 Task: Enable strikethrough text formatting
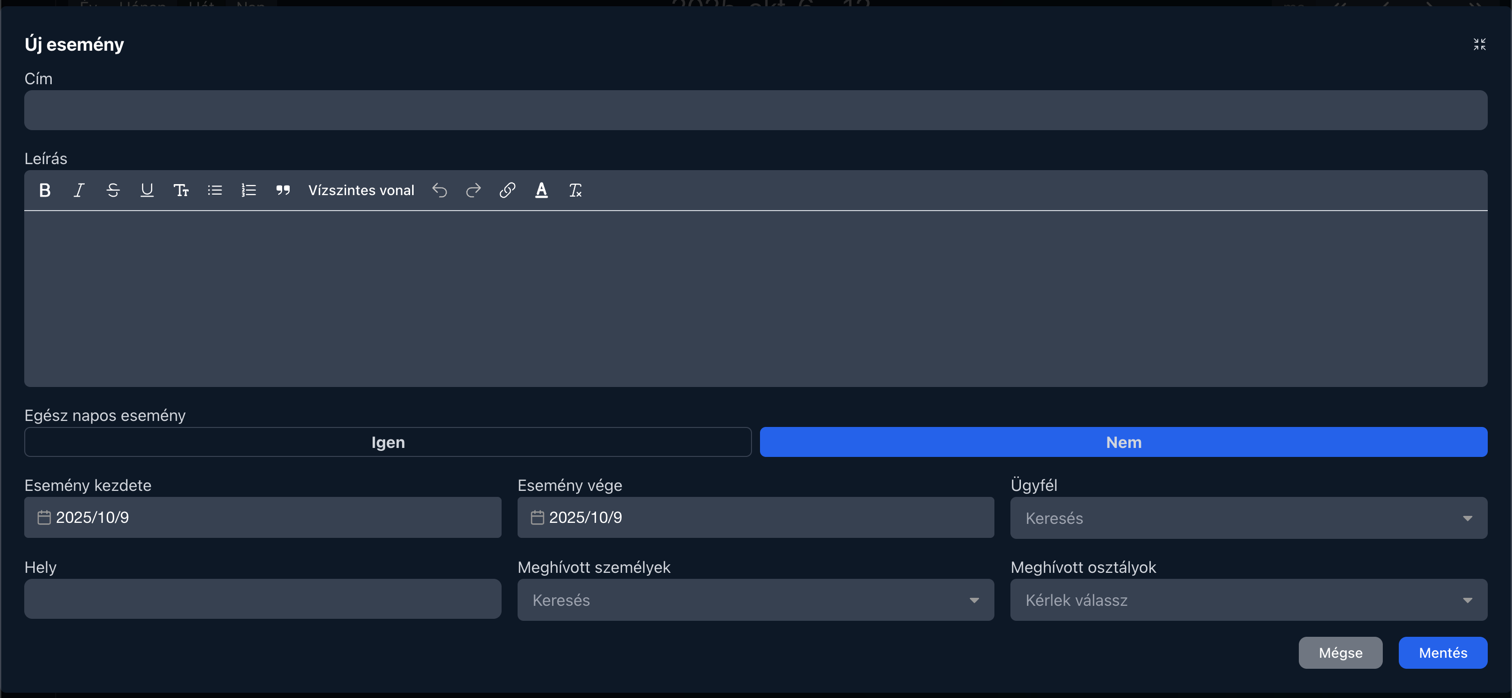click(113, 190)
